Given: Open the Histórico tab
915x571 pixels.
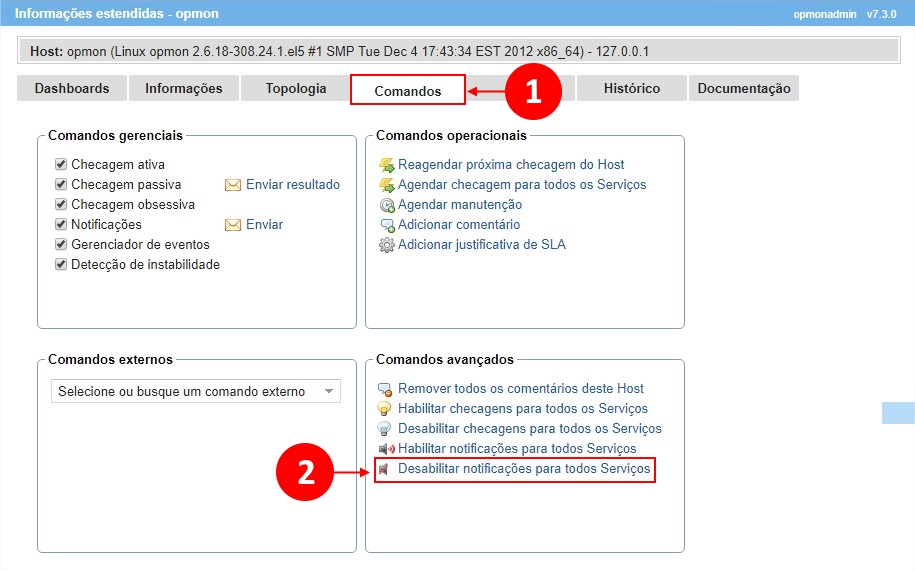Looking at the screenshot, I should point(631,88).
